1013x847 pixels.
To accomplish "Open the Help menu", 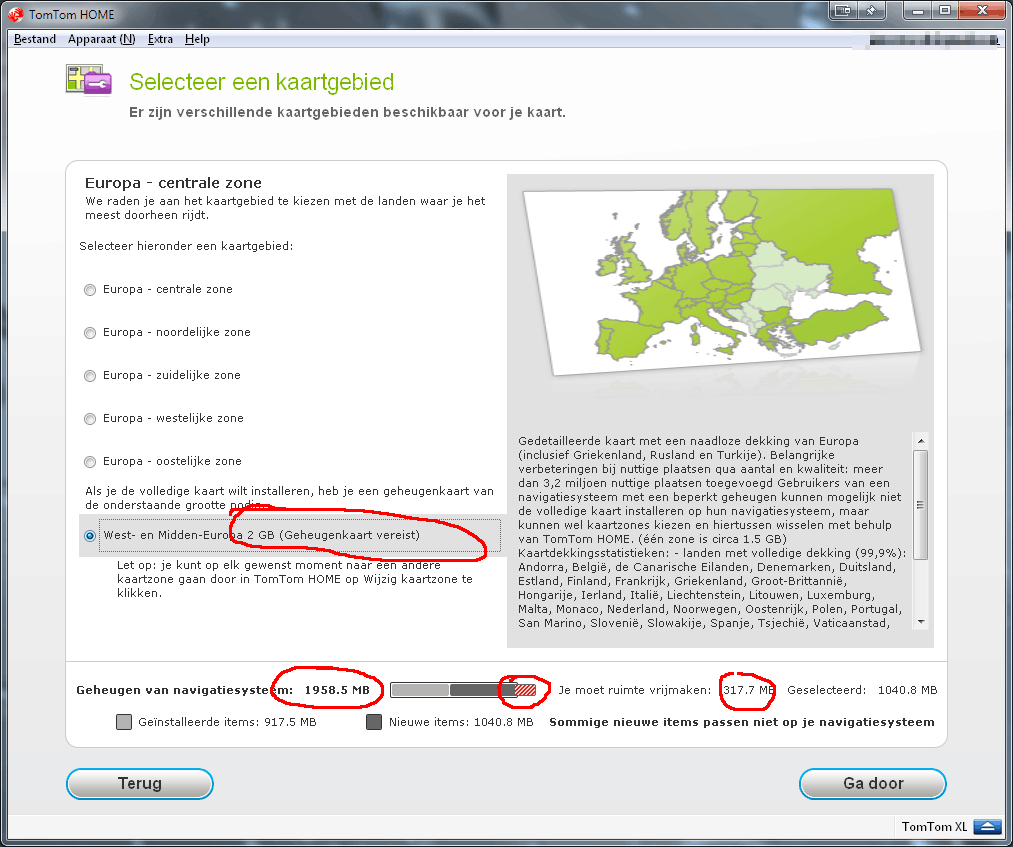I will (197, 39).
